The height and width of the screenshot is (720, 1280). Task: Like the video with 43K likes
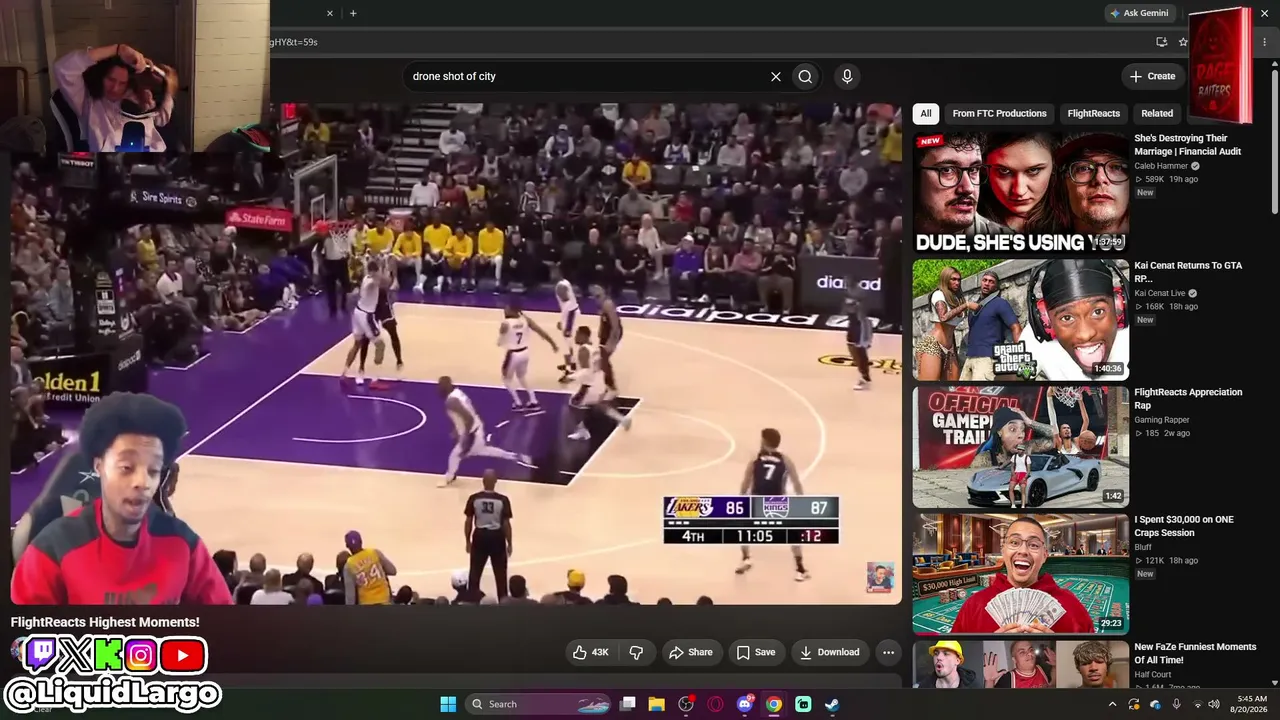tap(590, 652)
